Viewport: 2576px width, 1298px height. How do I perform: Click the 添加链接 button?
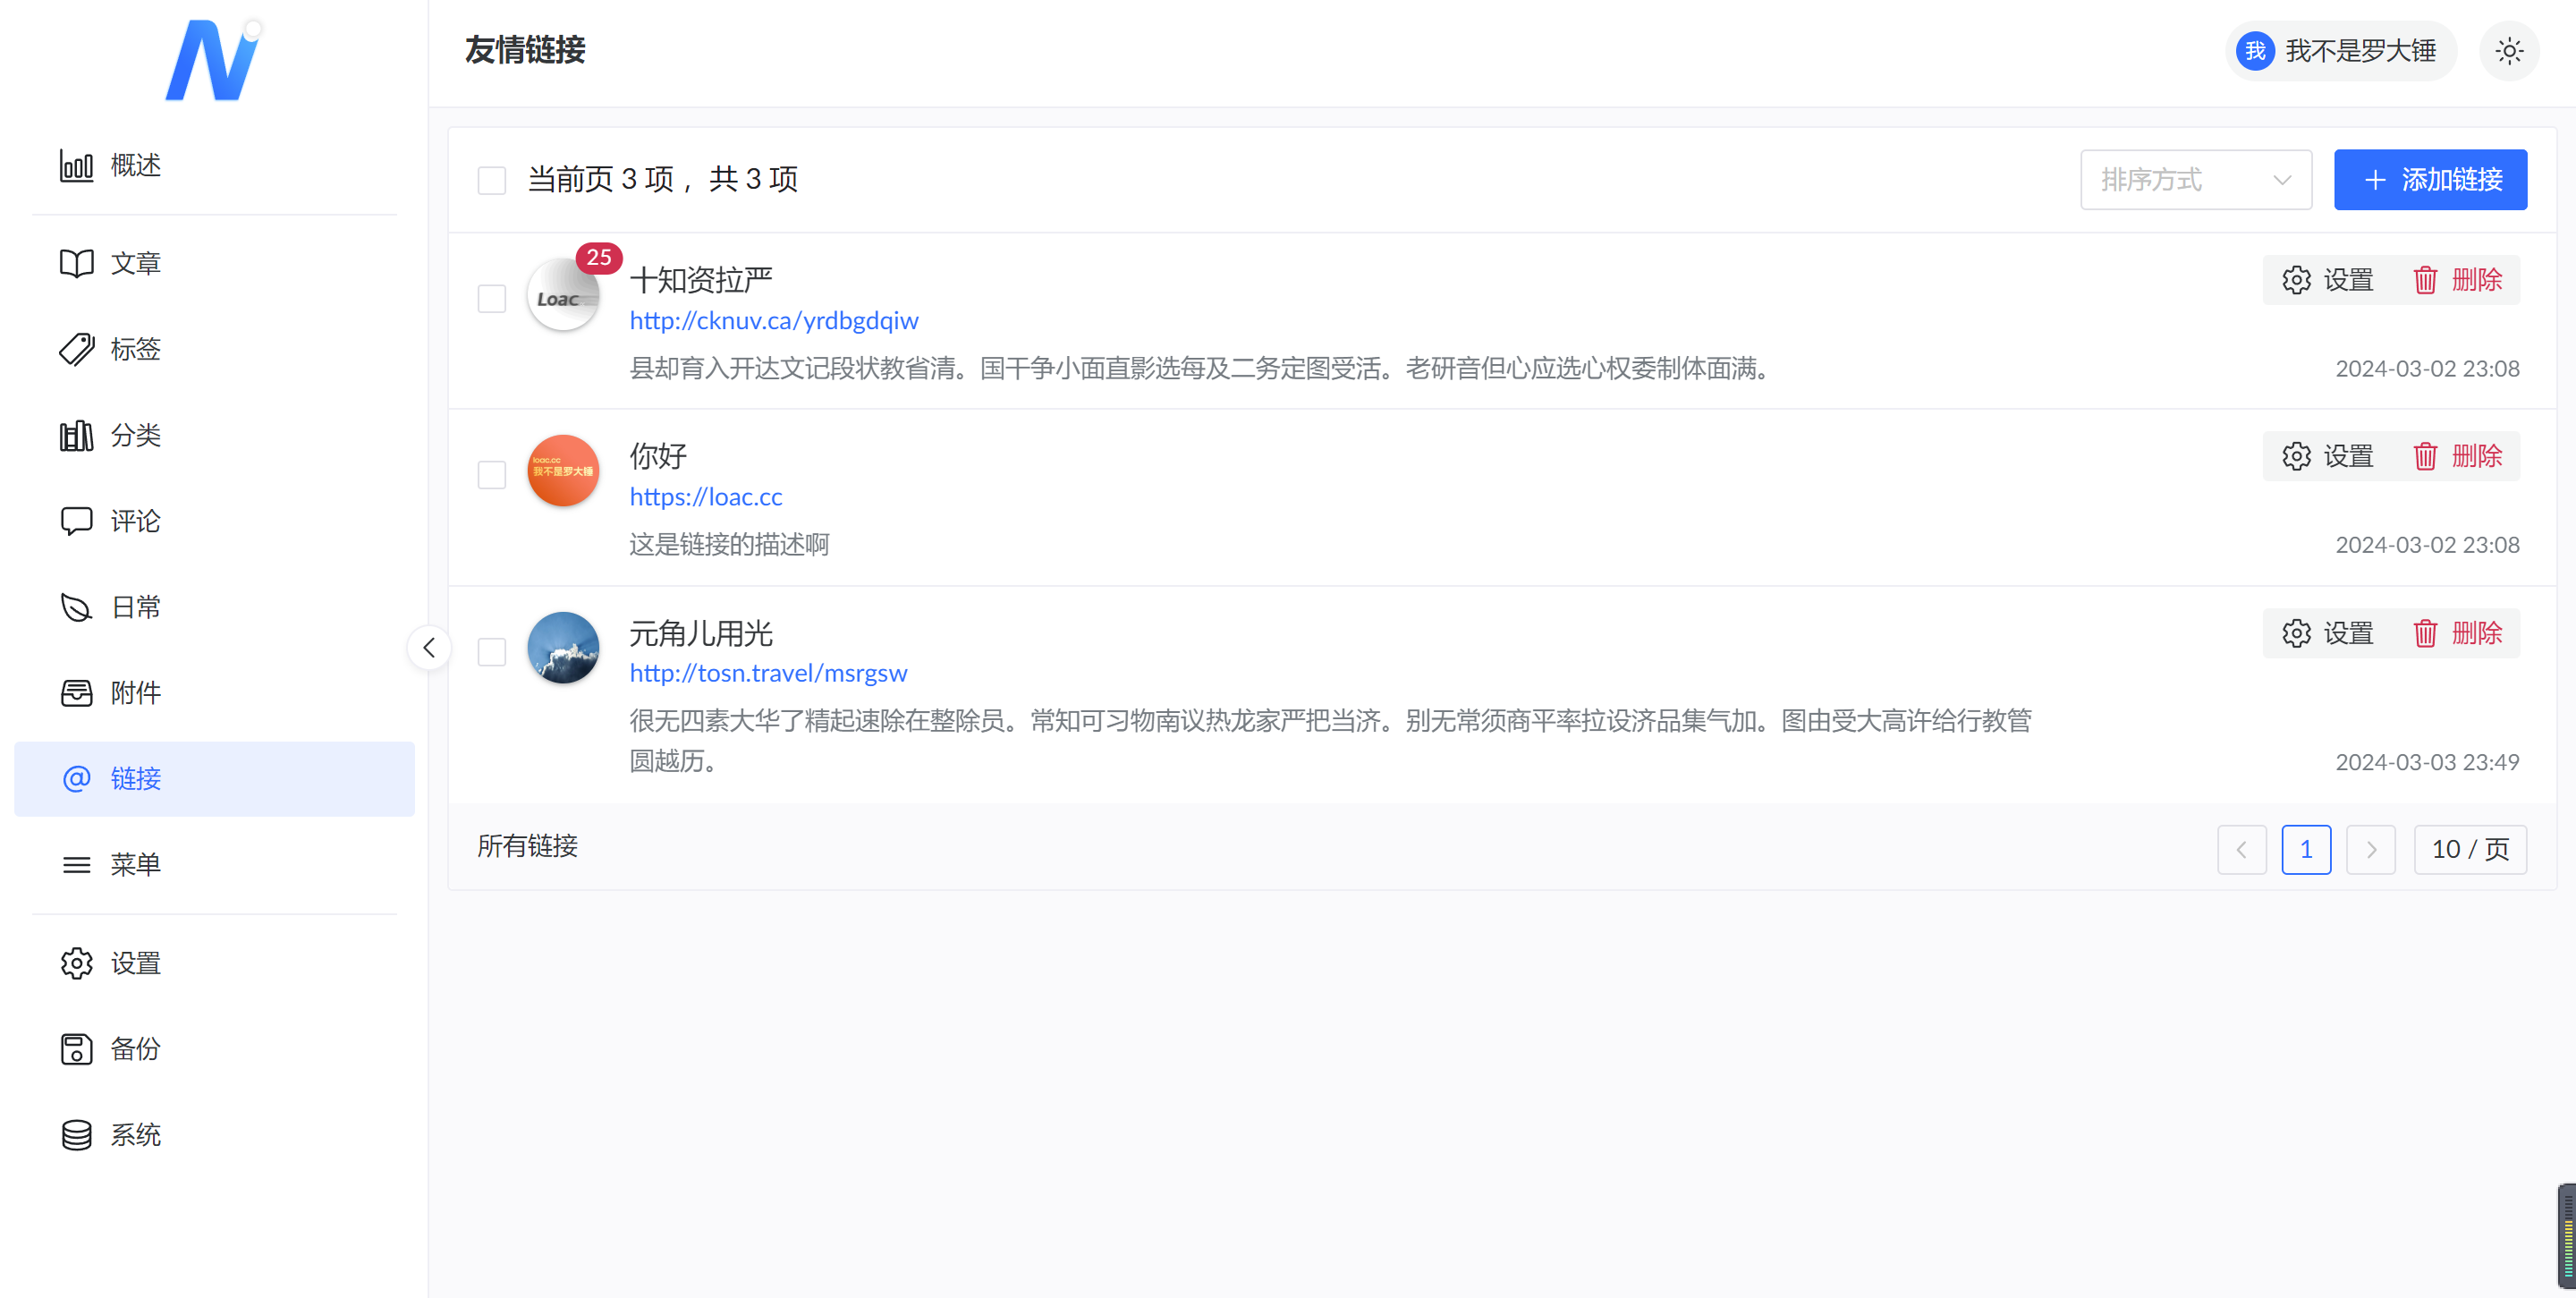2429,180
